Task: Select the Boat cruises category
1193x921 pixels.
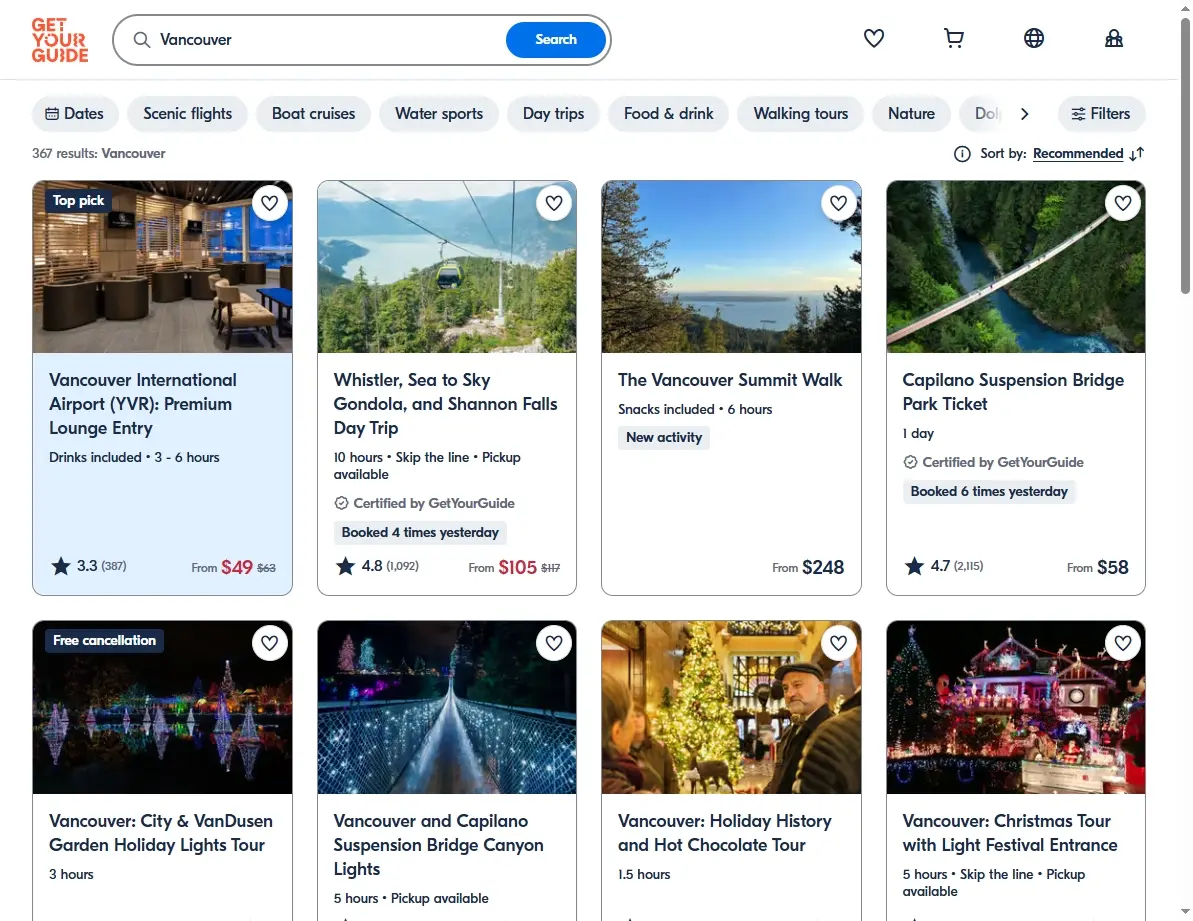Action: [x=313, y=114]
